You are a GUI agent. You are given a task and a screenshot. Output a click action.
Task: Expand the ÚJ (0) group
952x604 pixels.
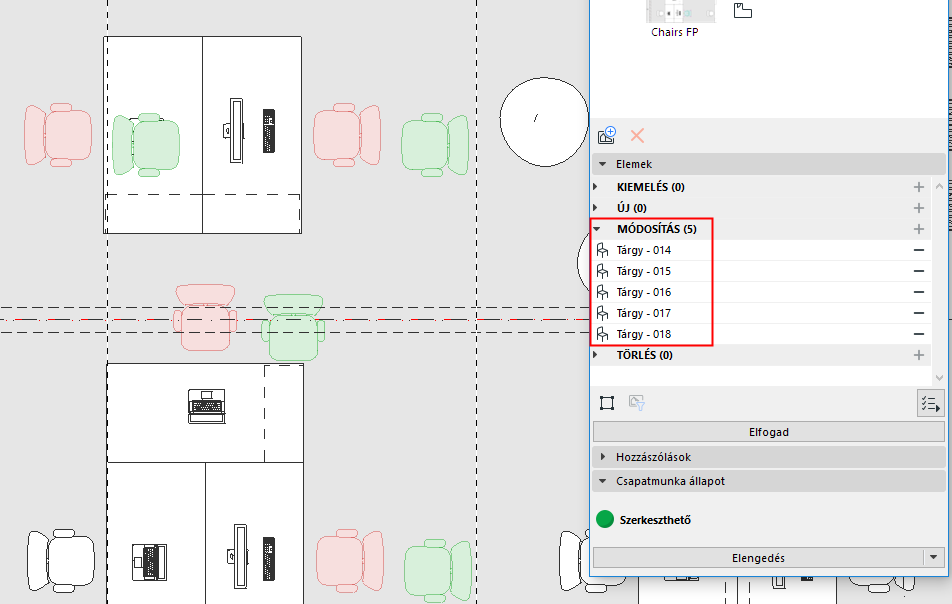(595, 208)
